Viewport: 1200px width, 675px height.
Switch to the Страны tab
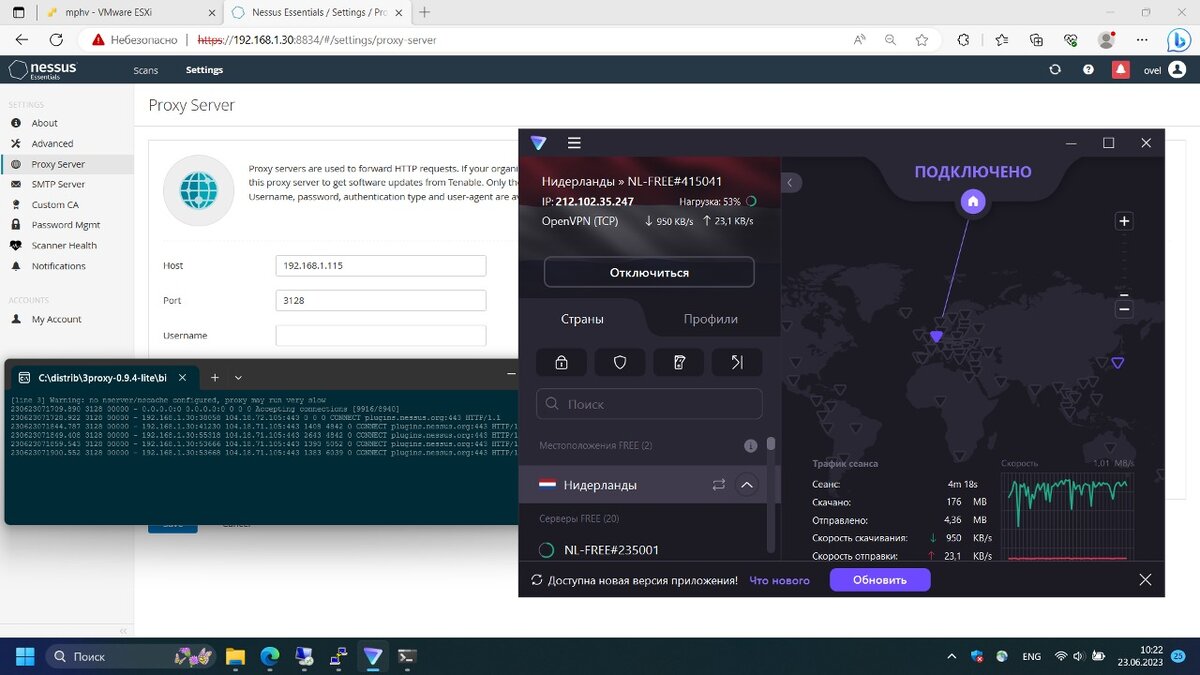tap(582, 319)
